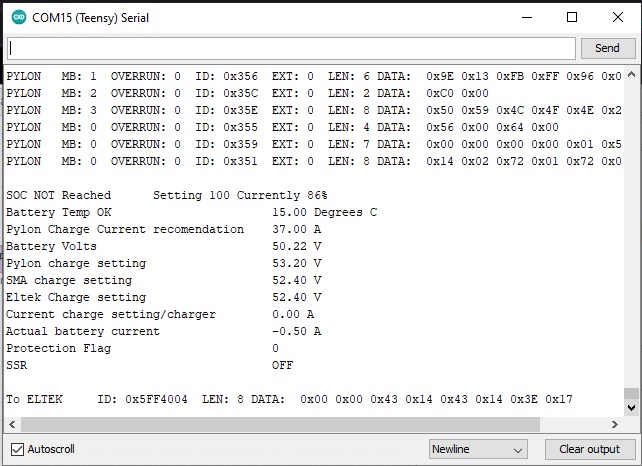Click the 'Protection Flag' label
This screenshot has height=466, width=642.
[59, 348]
